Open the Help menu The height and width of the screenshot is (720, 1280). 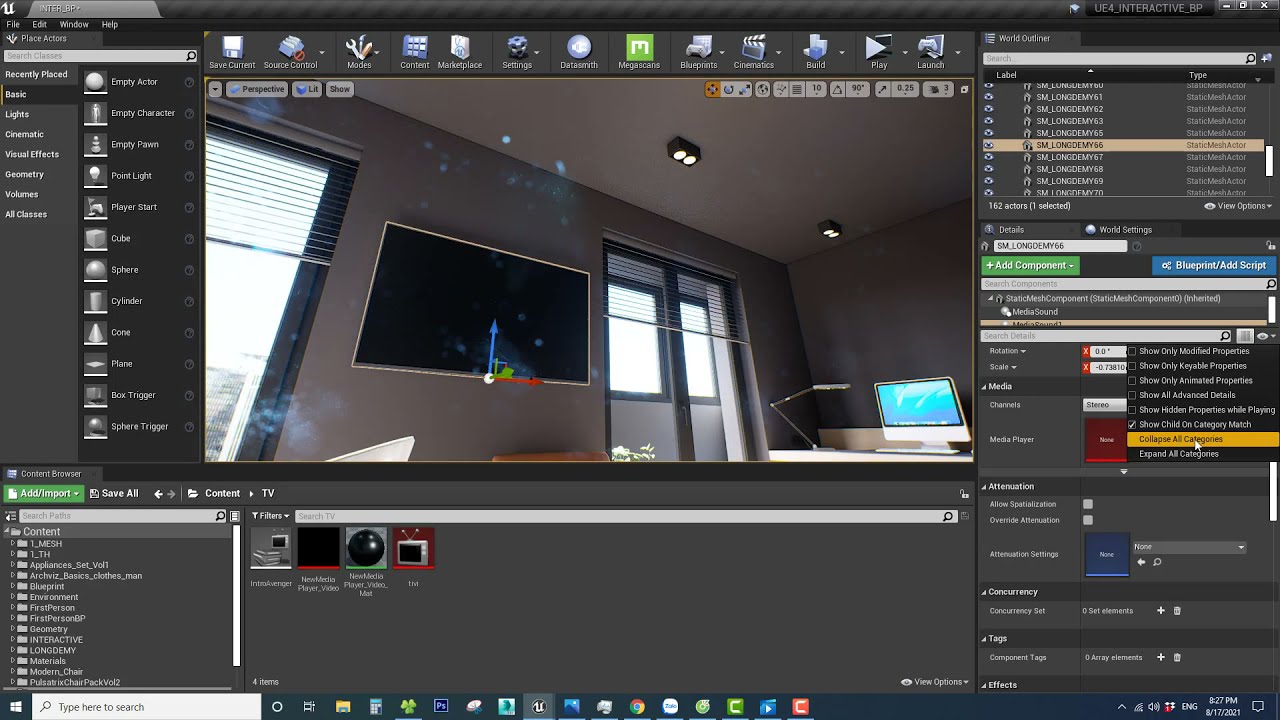(110, 24)
